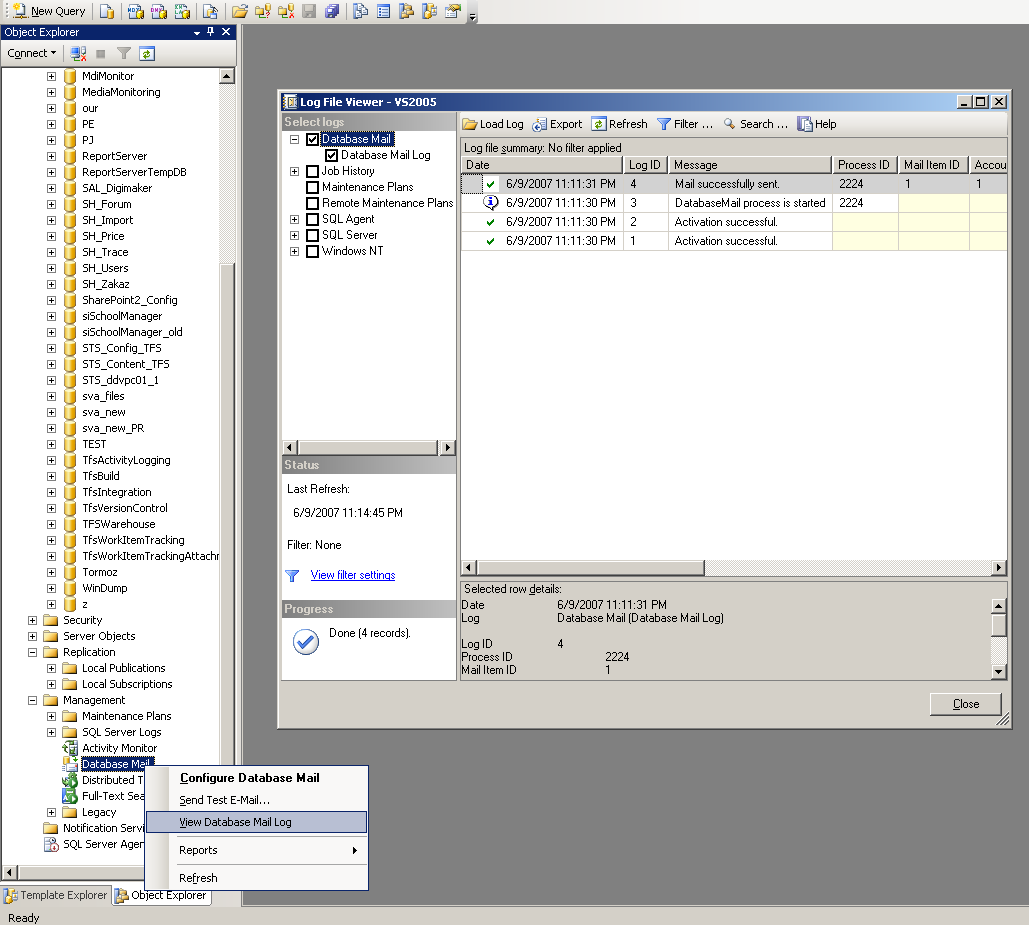This screenshot has height=925, width=1029.
Task: Click the Message column header
Action: pyautogui.click(x=750, y=165)
